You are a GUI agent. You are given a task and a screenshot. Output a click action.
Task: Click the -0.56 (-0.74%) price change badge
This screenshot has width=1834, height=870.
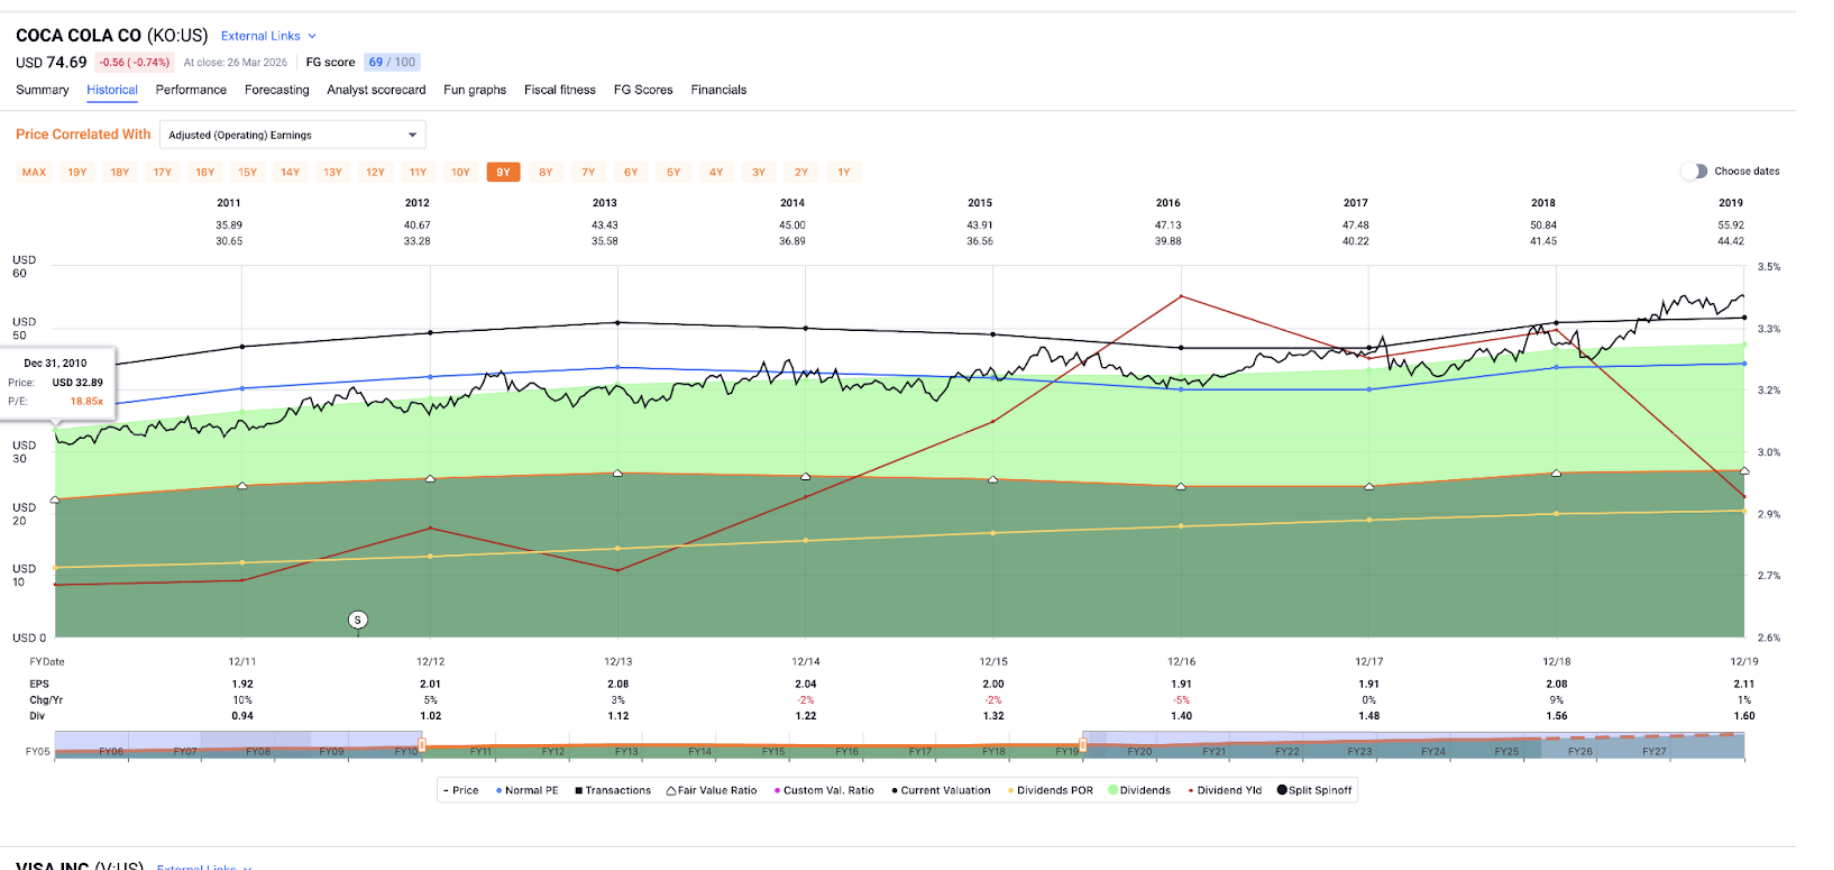[x=134, y=62]
